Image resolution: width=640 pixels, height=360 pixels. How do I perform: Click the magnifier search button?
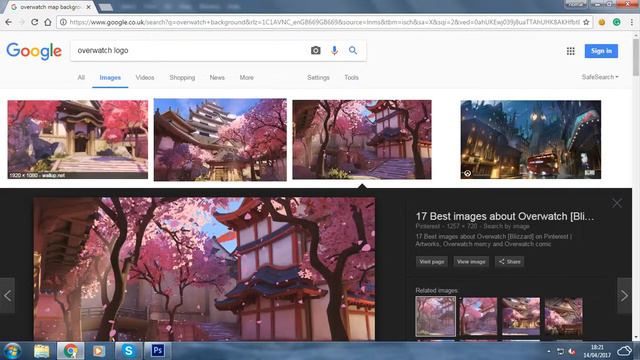(x=353, y=50)
